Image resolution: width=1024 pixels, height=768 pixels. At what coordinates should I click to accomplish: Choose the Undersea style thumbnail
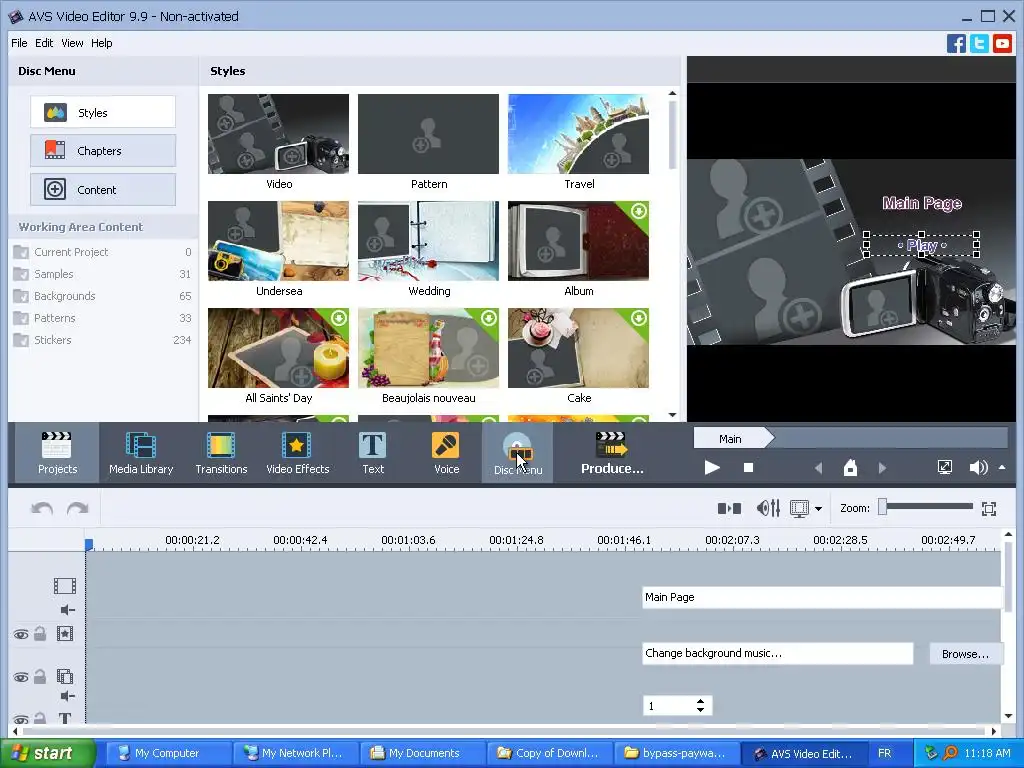click(x=278, y=241)
